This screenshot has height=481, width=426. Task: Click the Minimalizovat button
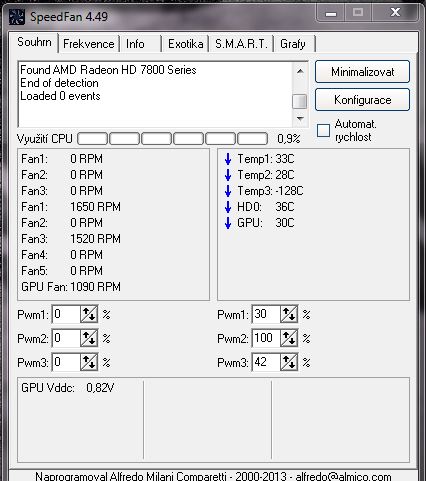click(362, 72)
